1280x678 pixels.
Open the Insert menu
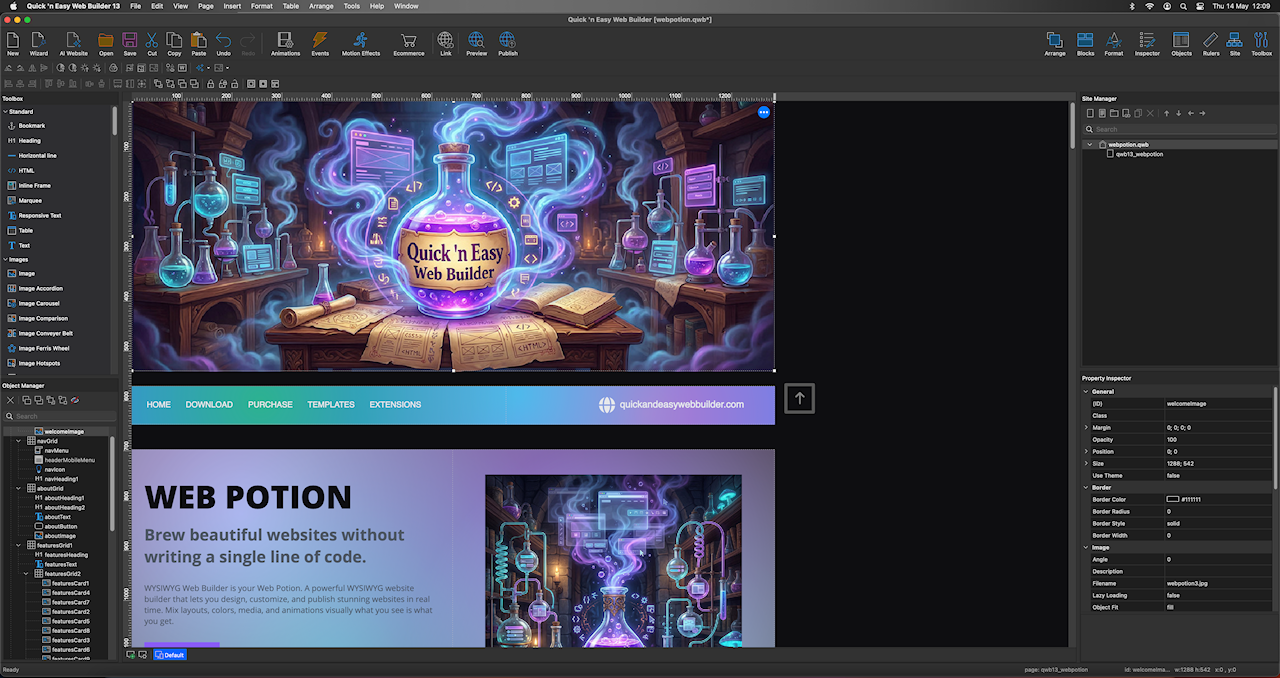(232, 6)
